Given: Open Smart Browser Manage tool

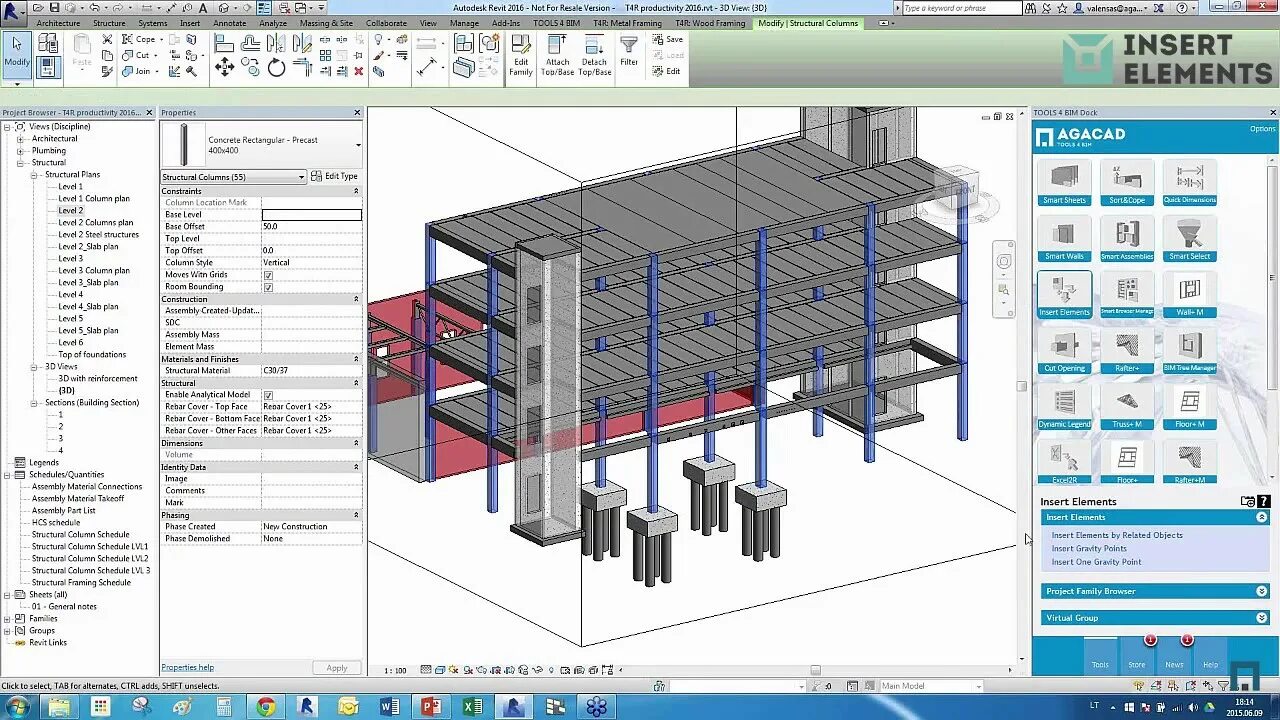Looking at the screenshot, I should pyautogui.click(x=1127, y=295).
